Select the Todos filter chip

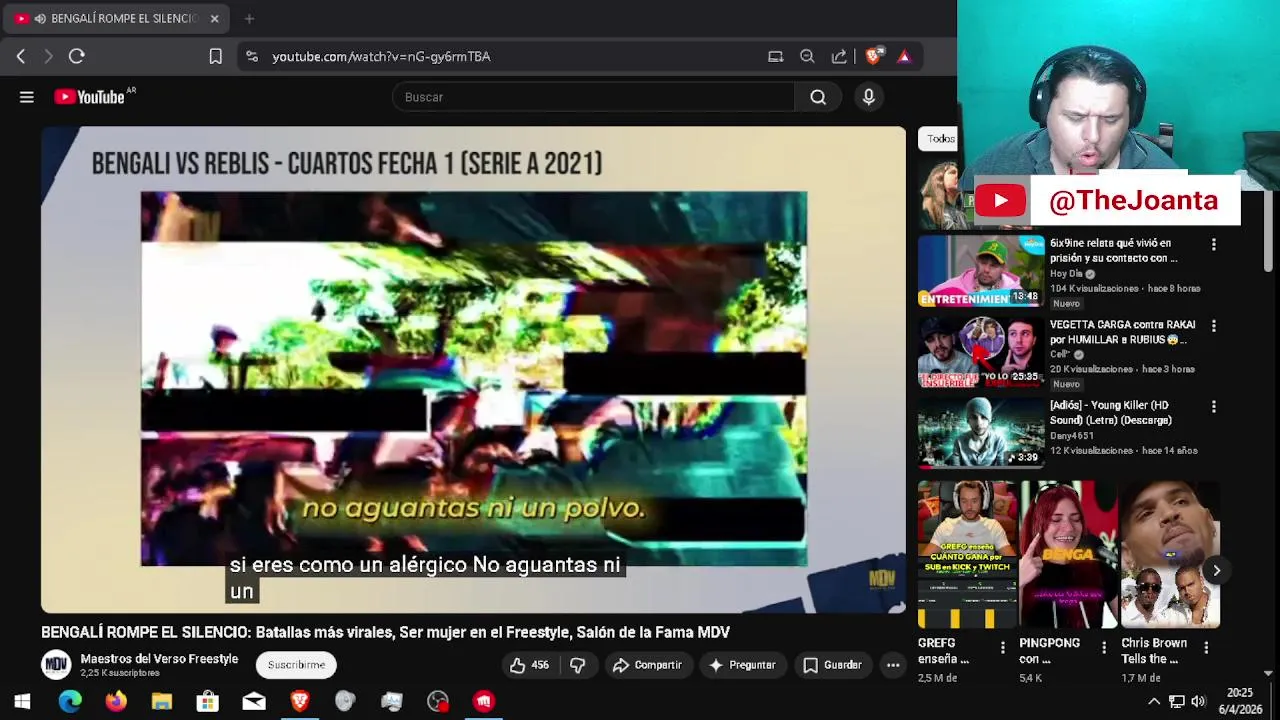[x=939, y=139]
